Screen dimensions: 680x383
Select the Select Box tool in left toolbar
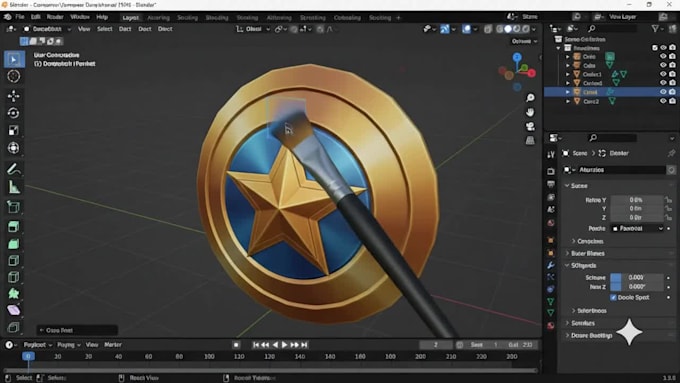click(13, 59)
